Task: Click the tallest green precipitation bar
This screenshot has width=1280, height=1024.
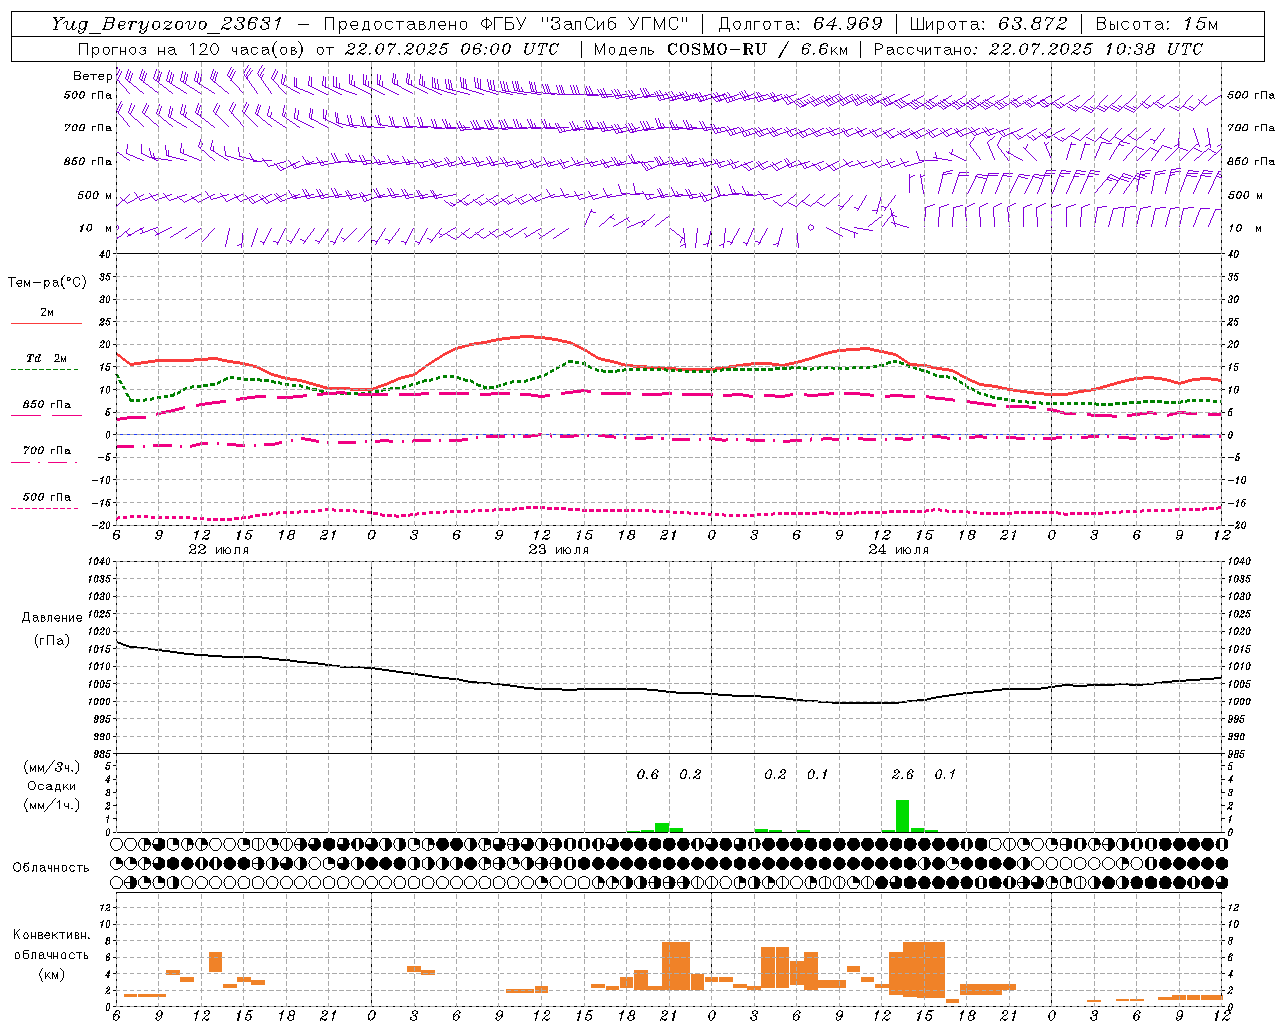Action: point(902,816)
